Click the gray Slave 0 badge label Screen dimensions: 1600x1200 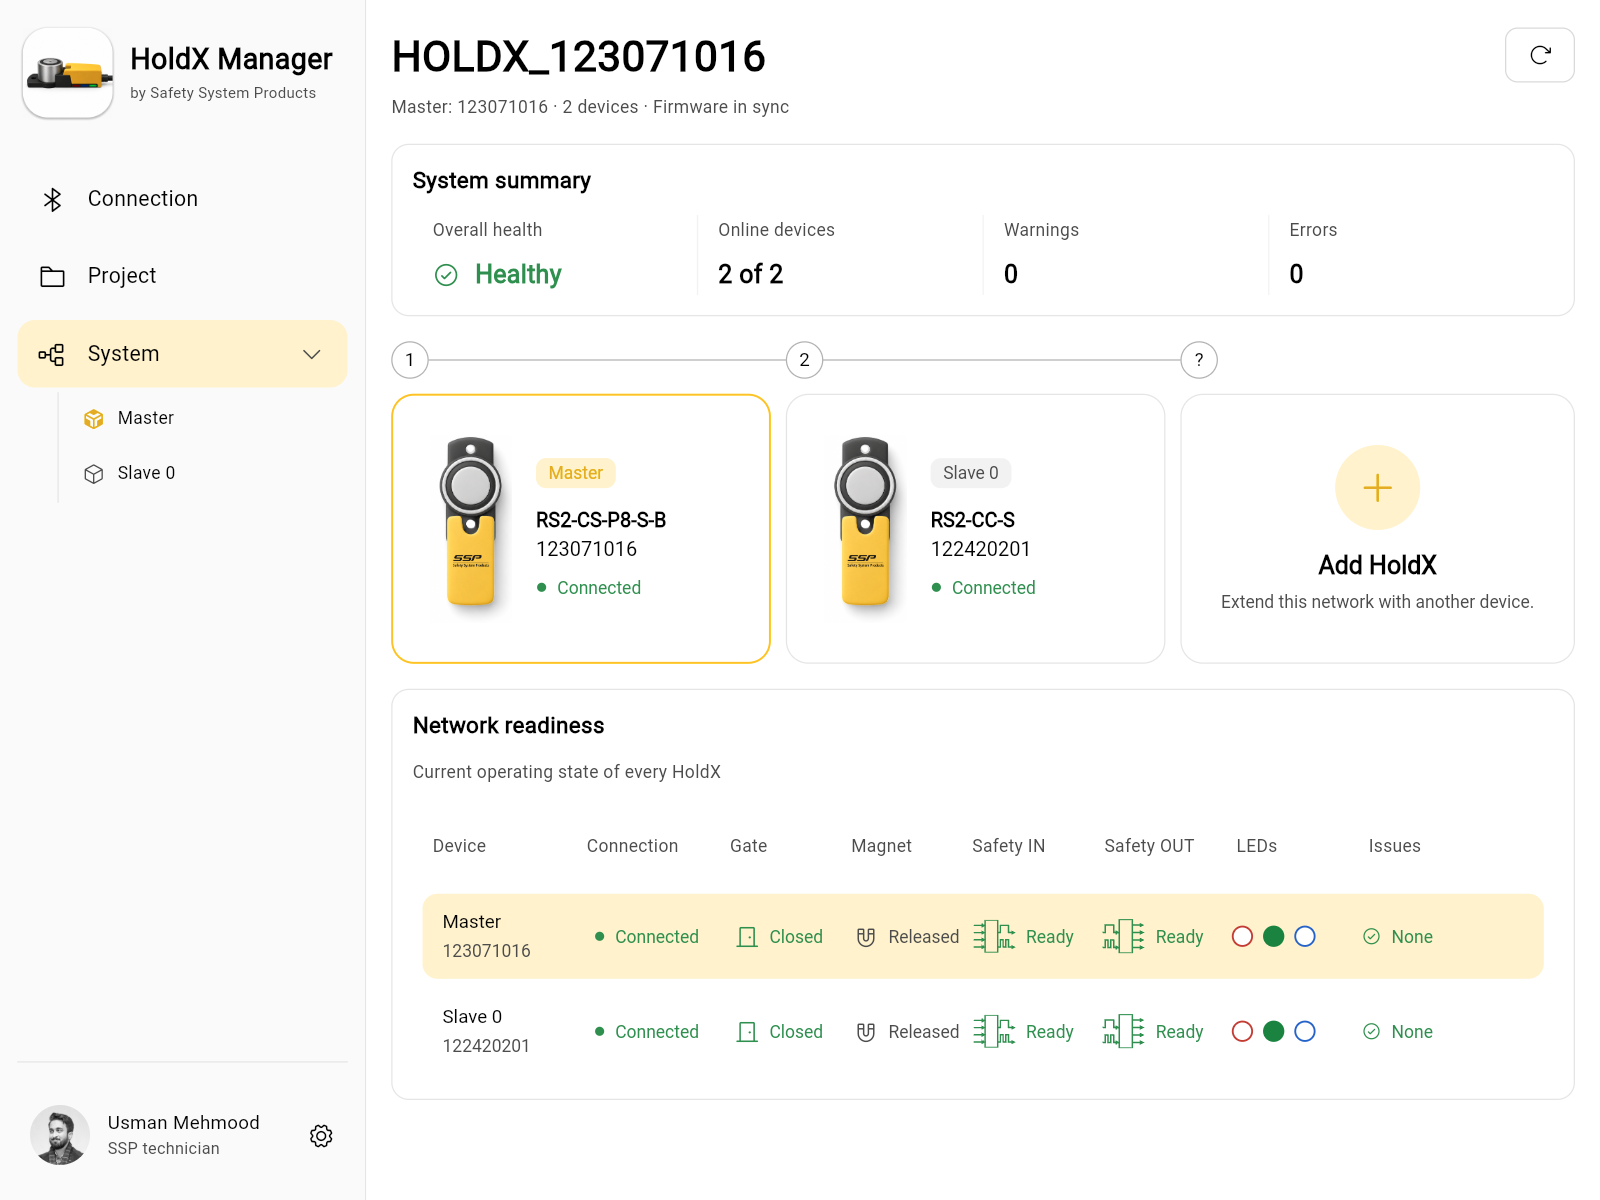pyautogui.click(x=971, y=473)
